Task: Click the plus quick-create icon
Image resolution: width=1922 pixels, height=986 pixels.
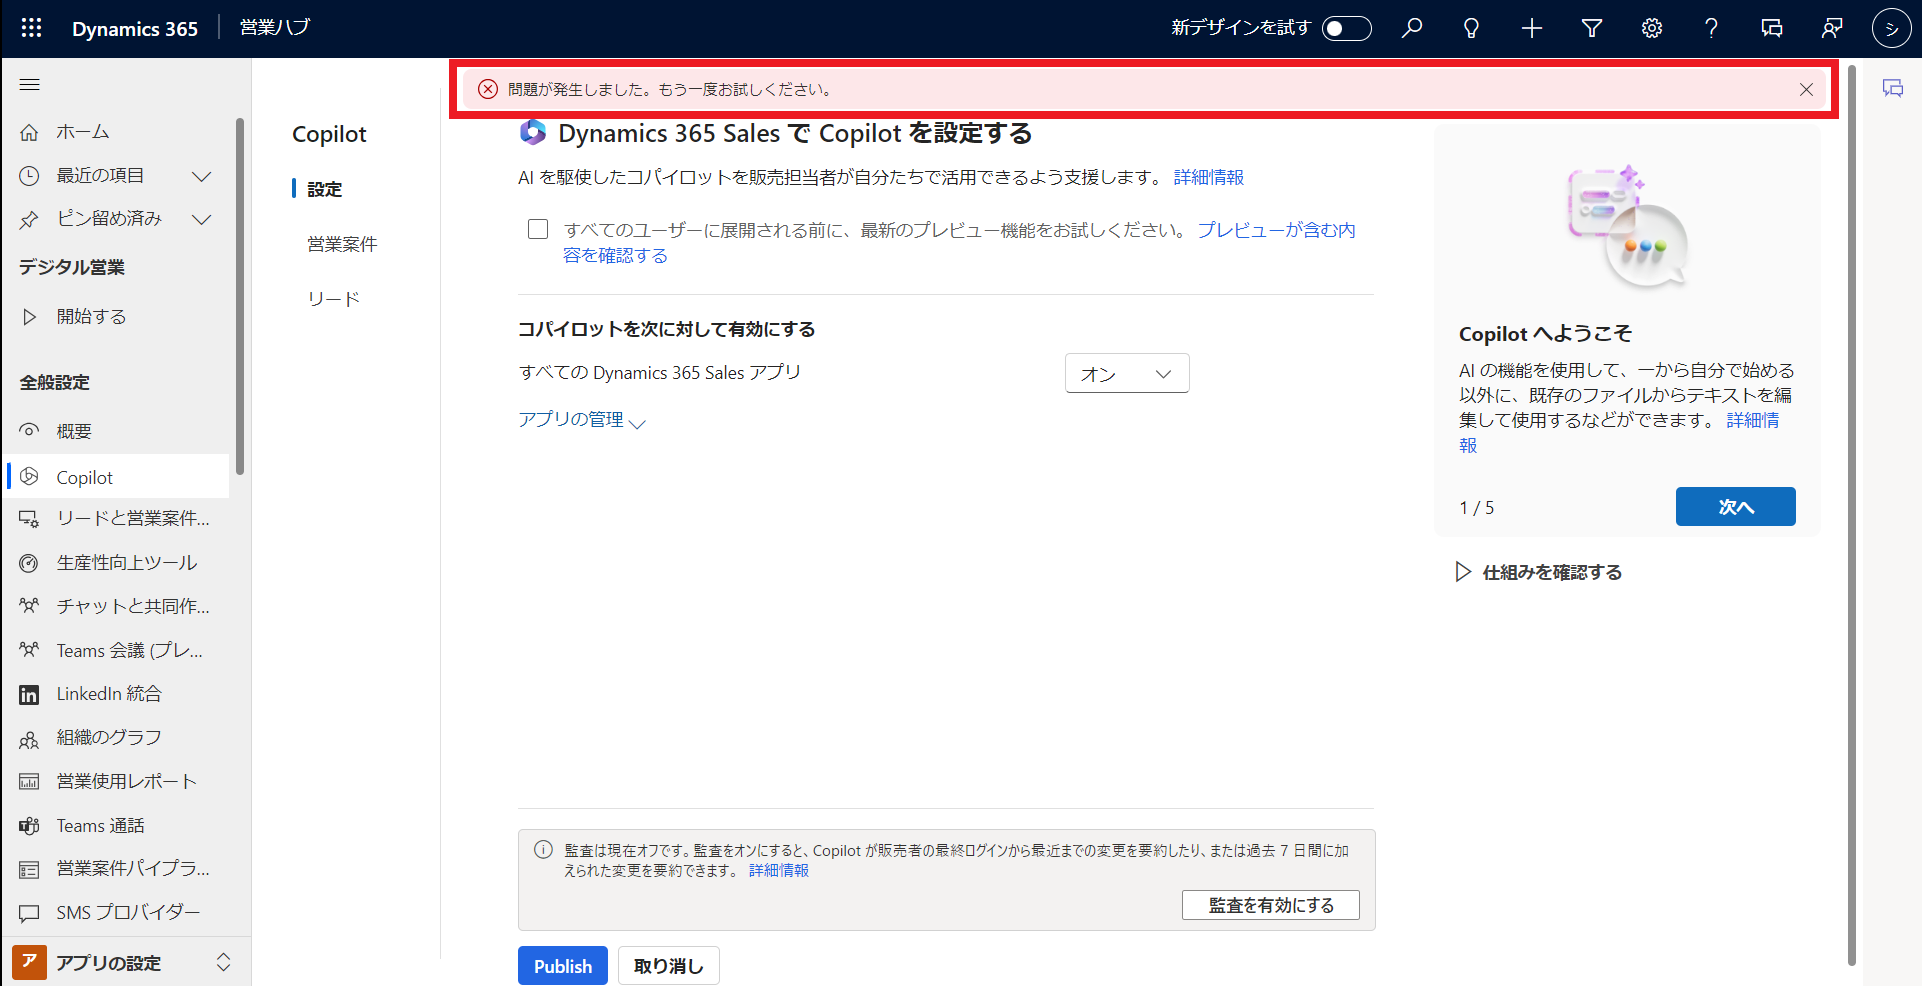Action: [1532, 28]
